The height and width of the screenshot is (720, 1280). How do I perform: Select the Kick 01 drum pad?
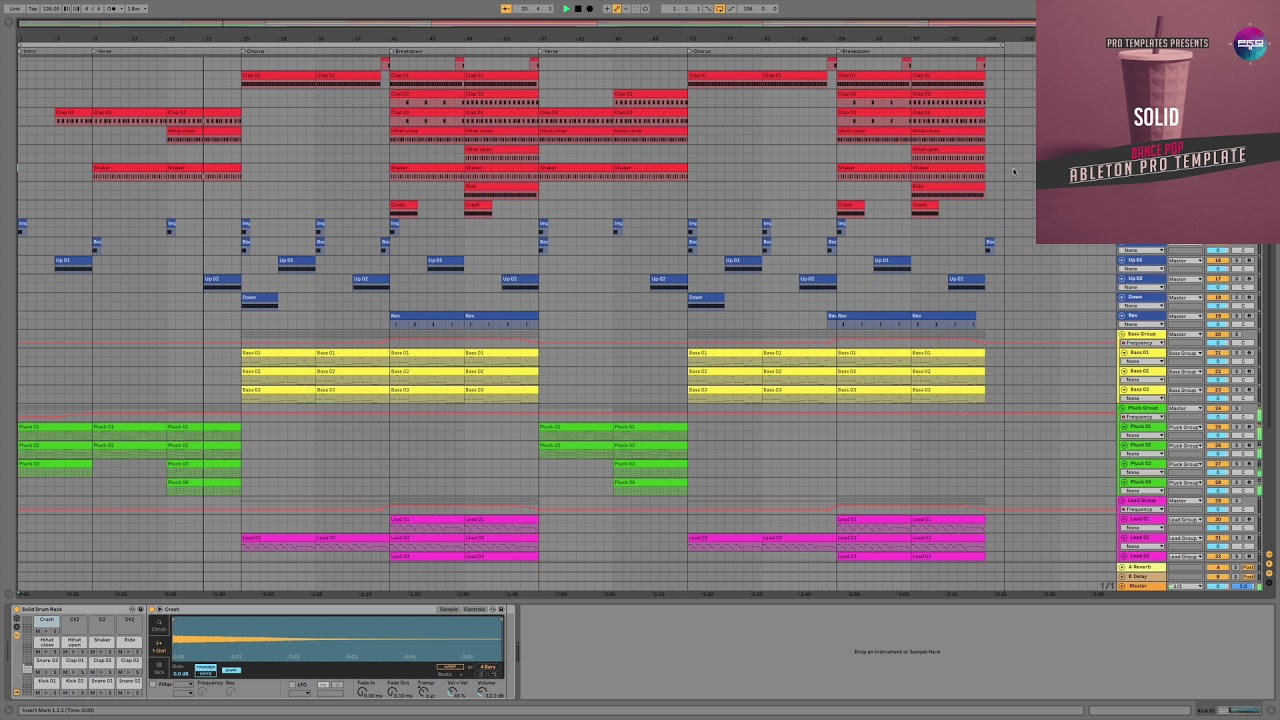(x=47, y=681)
